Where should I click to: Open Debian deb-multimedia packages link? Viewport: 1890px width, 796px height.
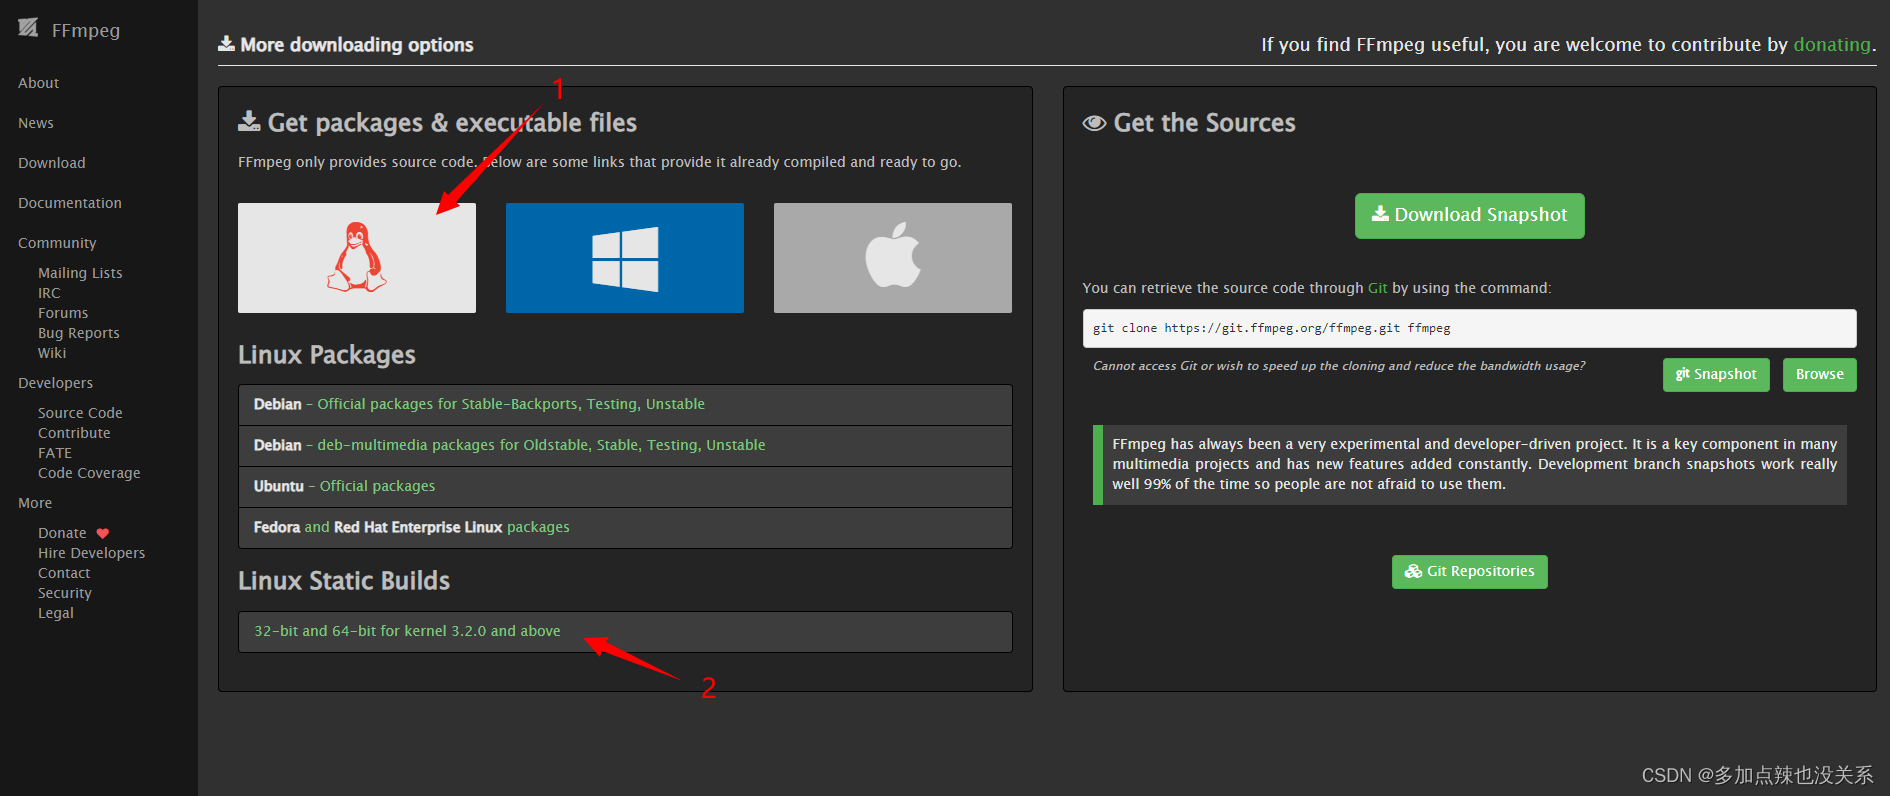click(541, 445)
